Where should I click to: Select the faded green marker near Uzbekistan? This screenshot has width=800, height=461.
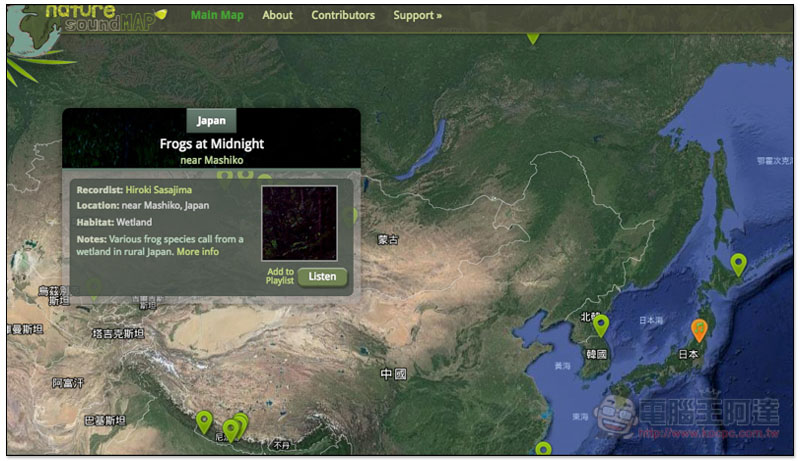[94, 289]
